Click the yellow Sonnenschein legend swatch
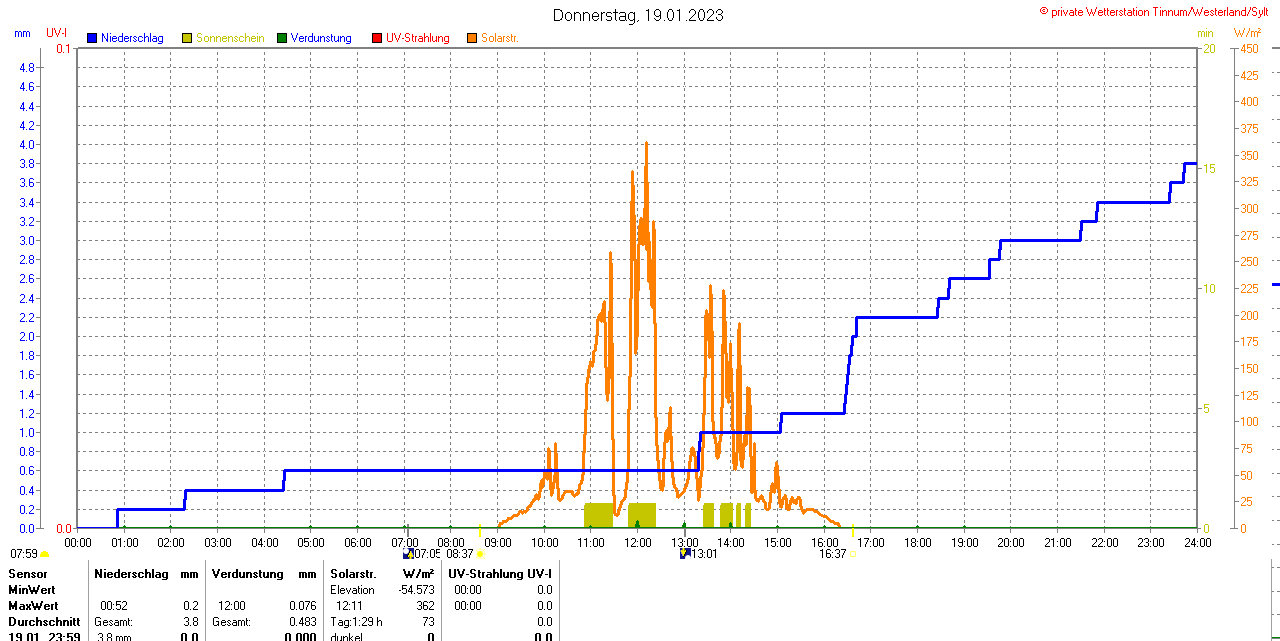This screenshot has width=1280, height=641. (x=187, y=38)
